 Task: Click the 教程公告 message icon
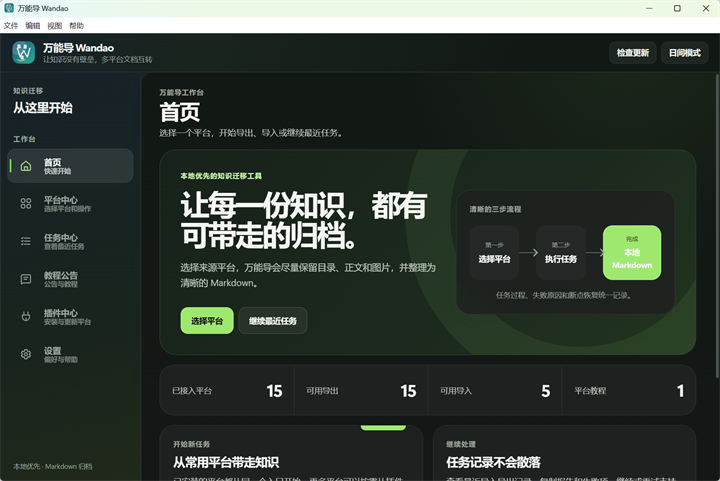coord(26,279)
